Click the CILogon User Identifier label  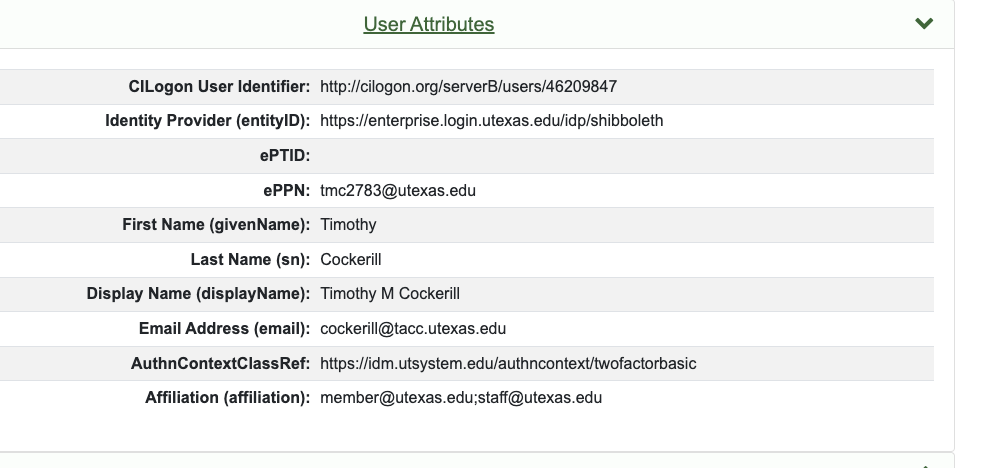[x=219, y=87]
